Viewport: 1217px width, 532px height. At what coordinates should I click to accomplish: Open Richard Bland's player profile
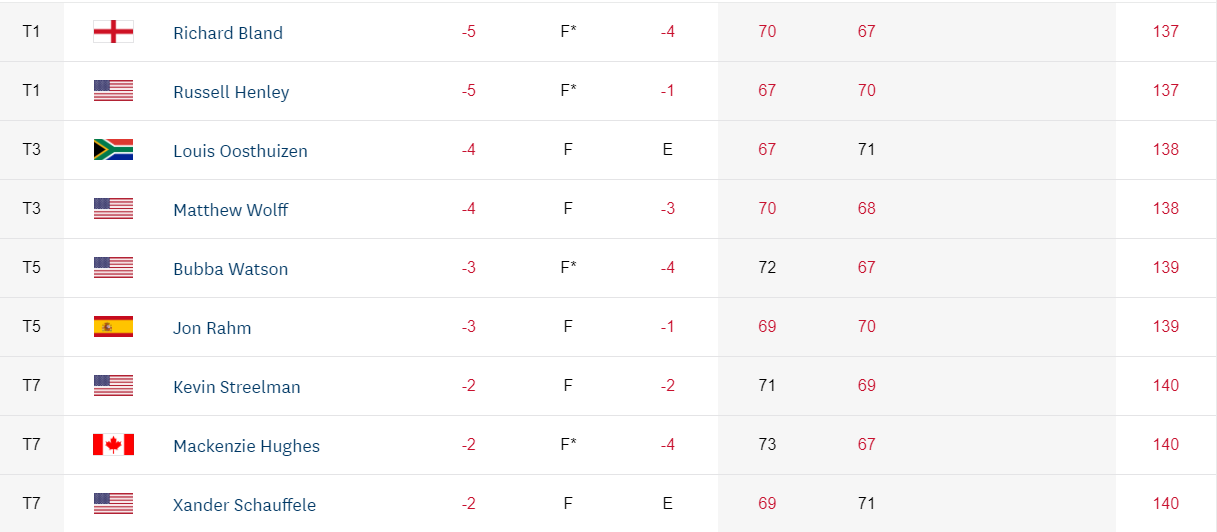228,33
